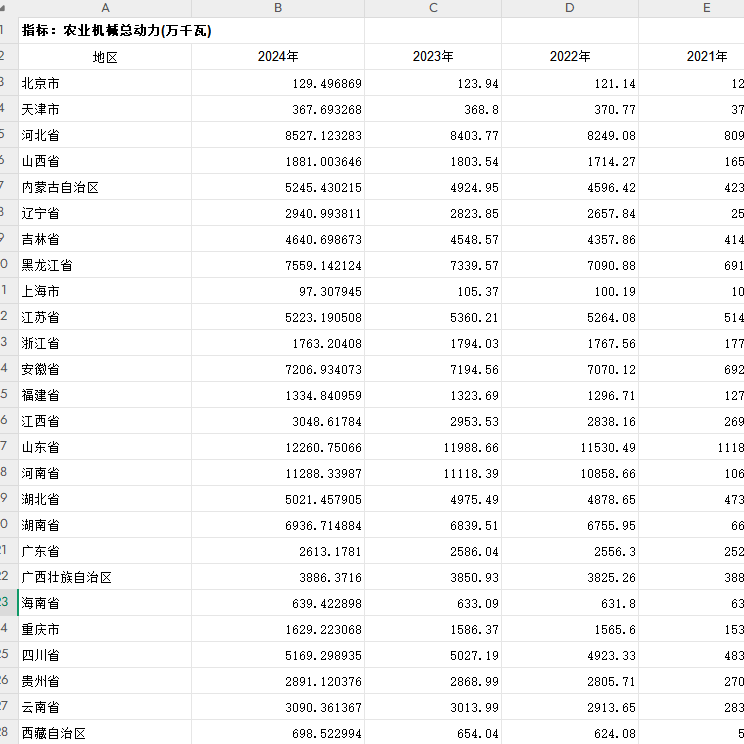The width and height of the screenshot is (744, 744).
Task: Select the 云南省 cell
Action: coord(105,707)
